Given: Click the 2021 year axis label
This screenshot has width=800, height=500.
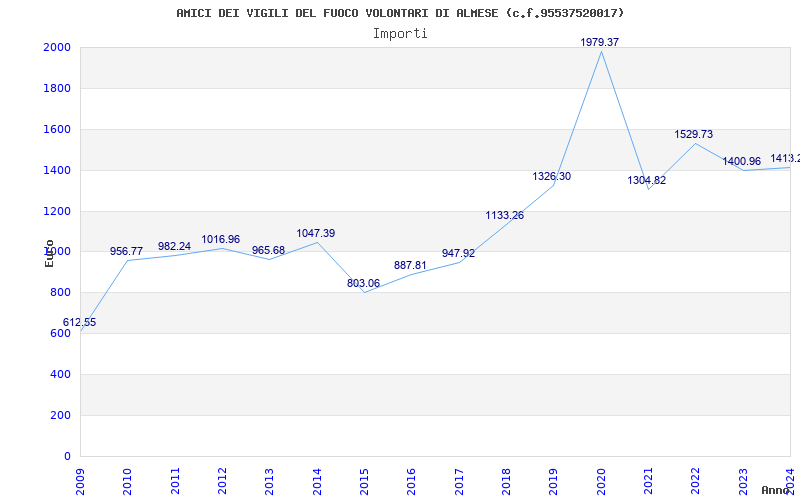Looking at the screenshot, I should [x=648, y=482].
